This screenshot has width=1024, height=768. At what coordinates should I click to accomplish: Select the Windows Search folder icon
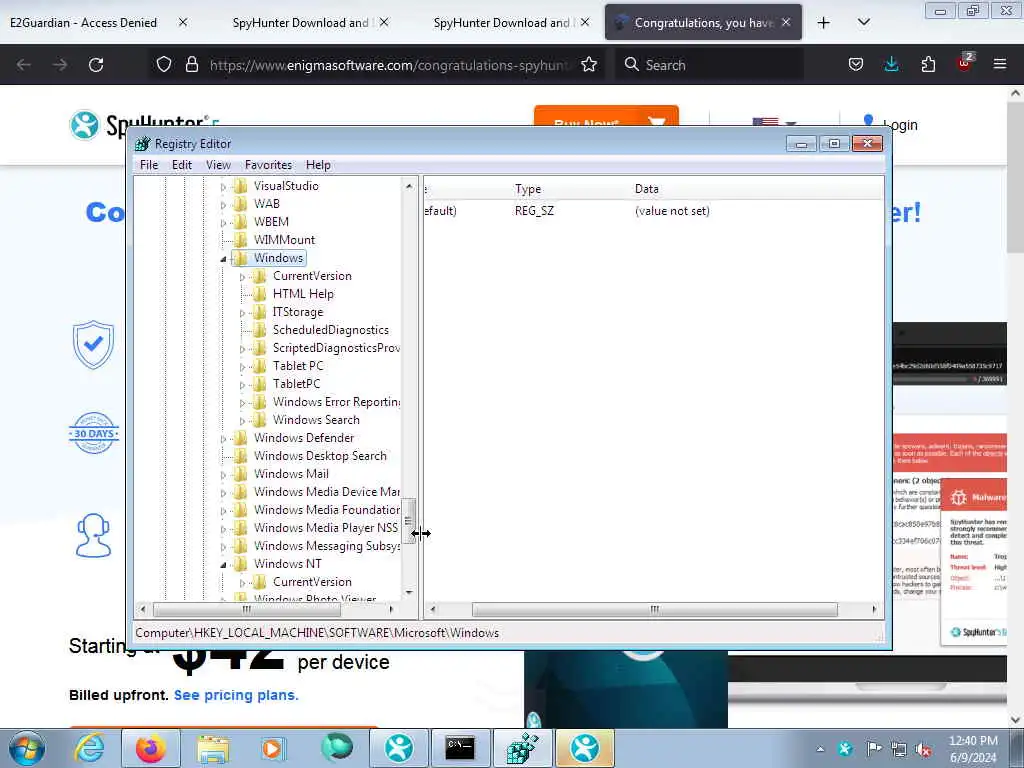[260, 420]
